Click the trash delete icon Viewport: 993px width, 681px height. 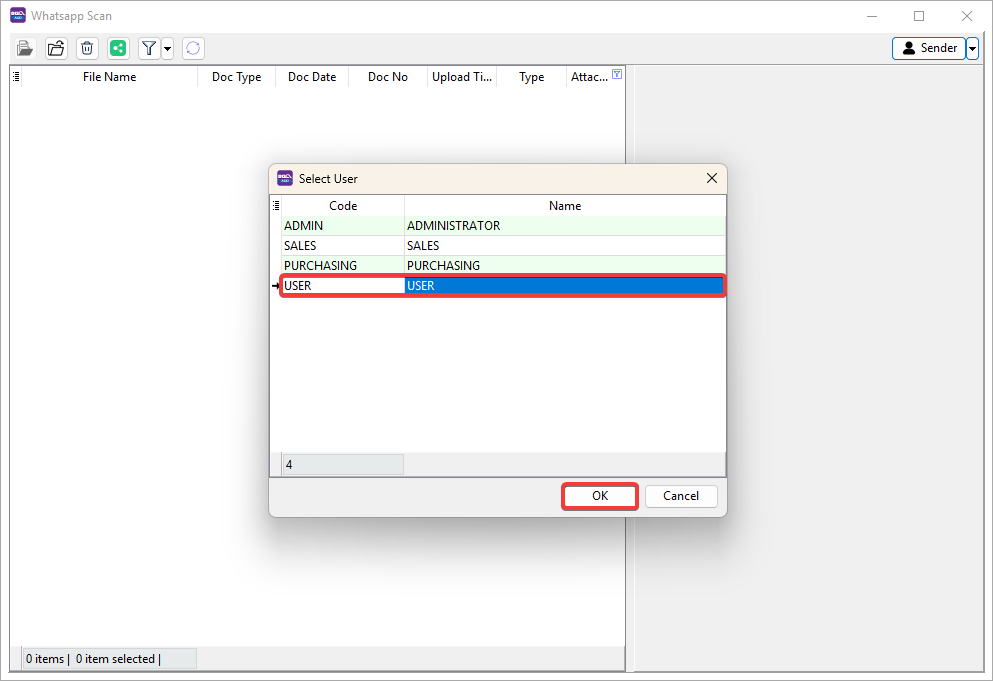[x=87, y=48]
